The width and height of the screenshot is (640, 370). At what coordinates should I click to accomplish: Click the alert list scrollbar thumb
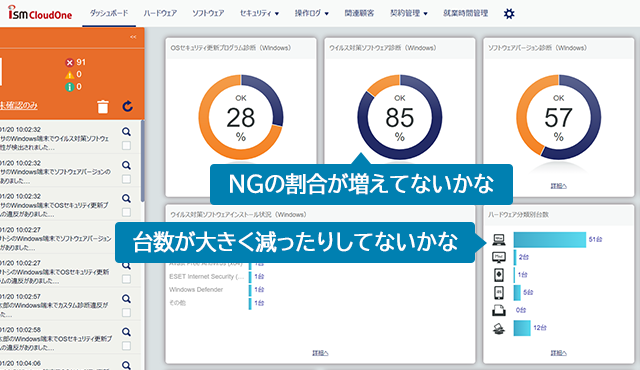(142, 161)
